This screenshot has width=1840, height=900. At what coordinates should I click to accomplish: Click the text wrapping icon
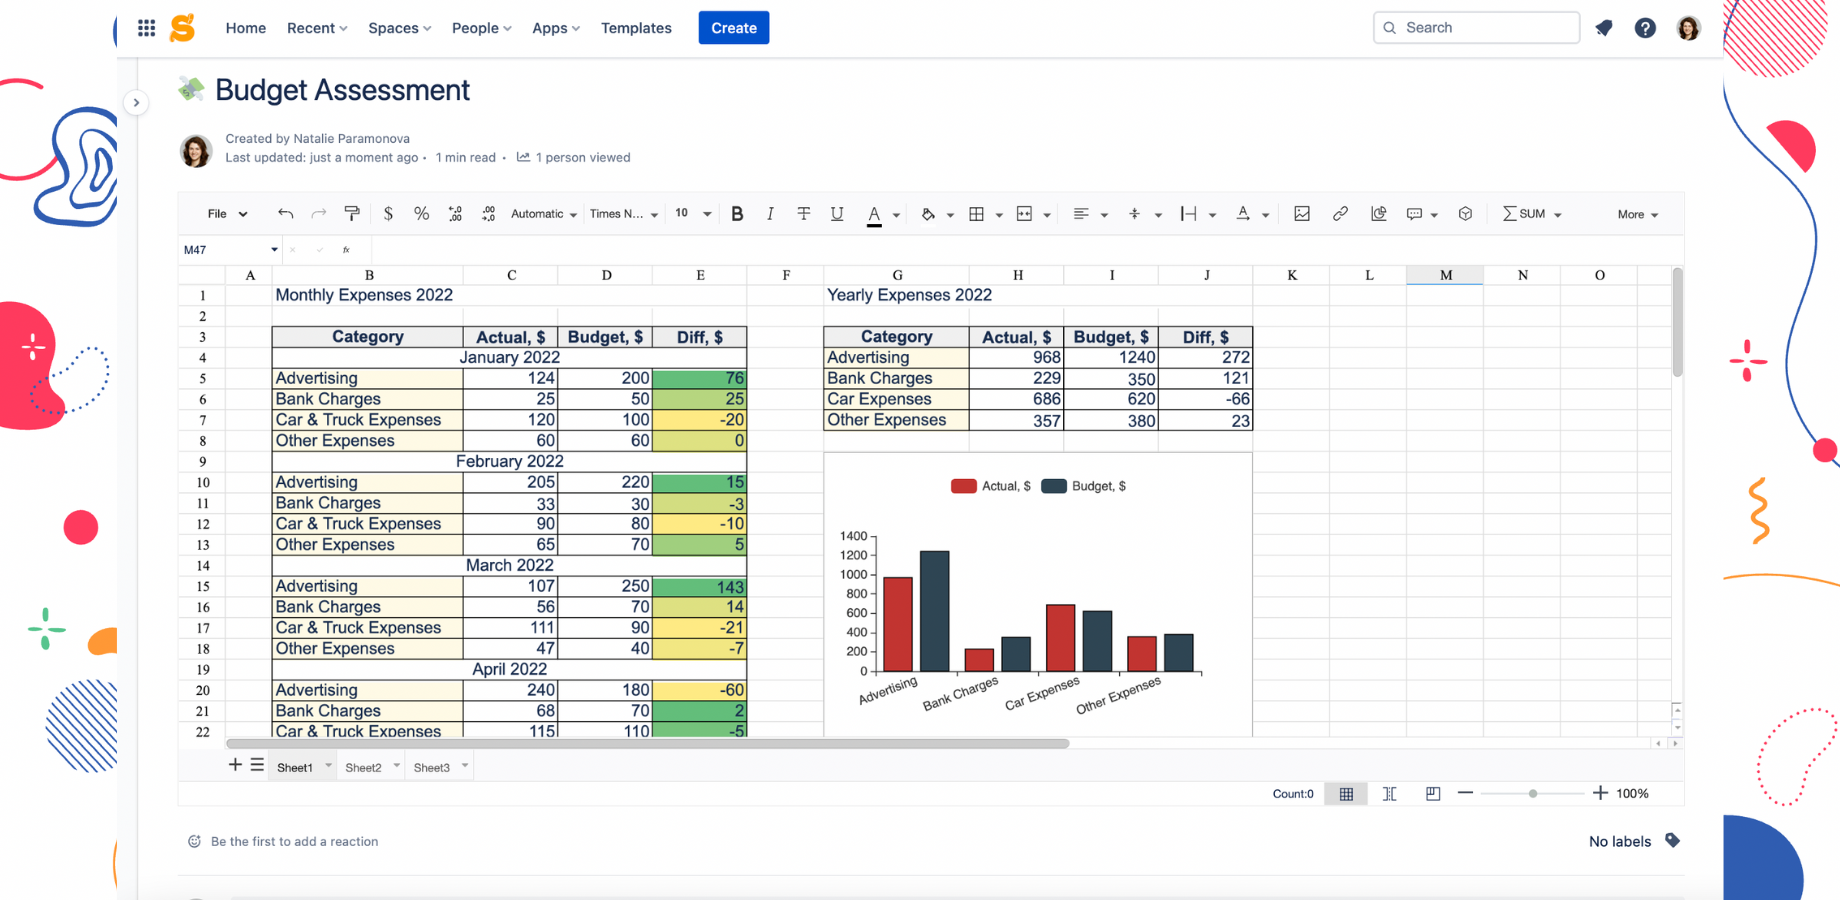[1188, 214]
